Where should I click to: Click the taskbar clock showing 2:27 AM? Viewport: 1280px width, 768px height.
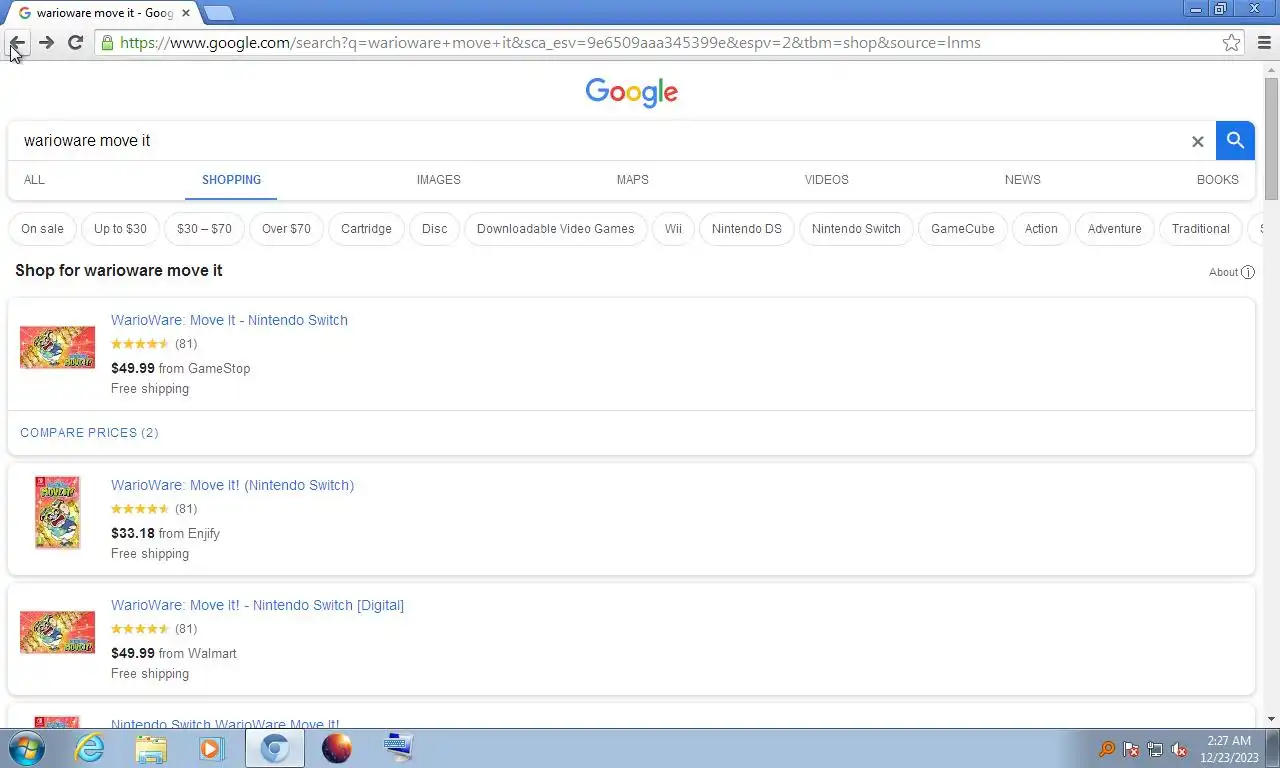(x=1228, y=749)
